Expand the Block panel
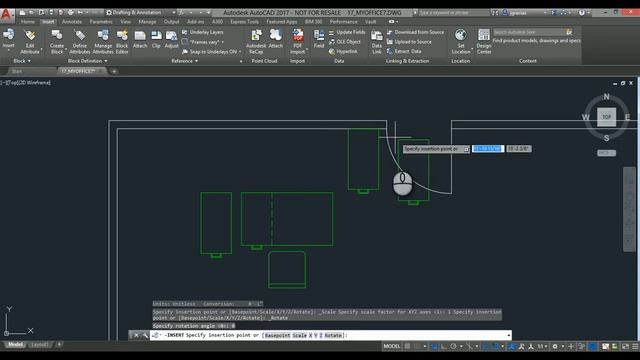 coord(22,61)
